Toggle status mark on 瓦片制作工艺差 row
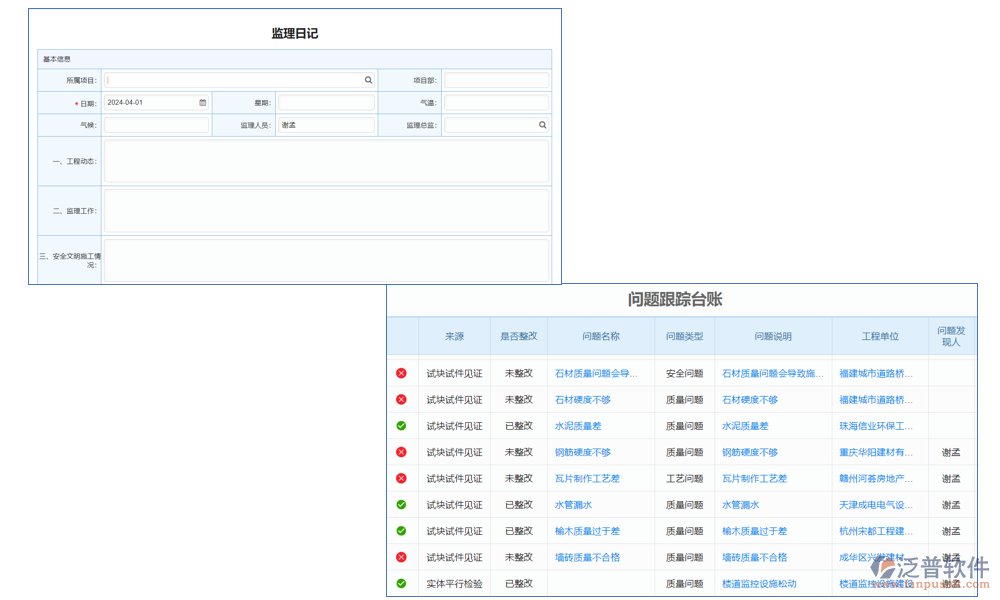This screenshot has width=1000, height=600. pos(401,478)
